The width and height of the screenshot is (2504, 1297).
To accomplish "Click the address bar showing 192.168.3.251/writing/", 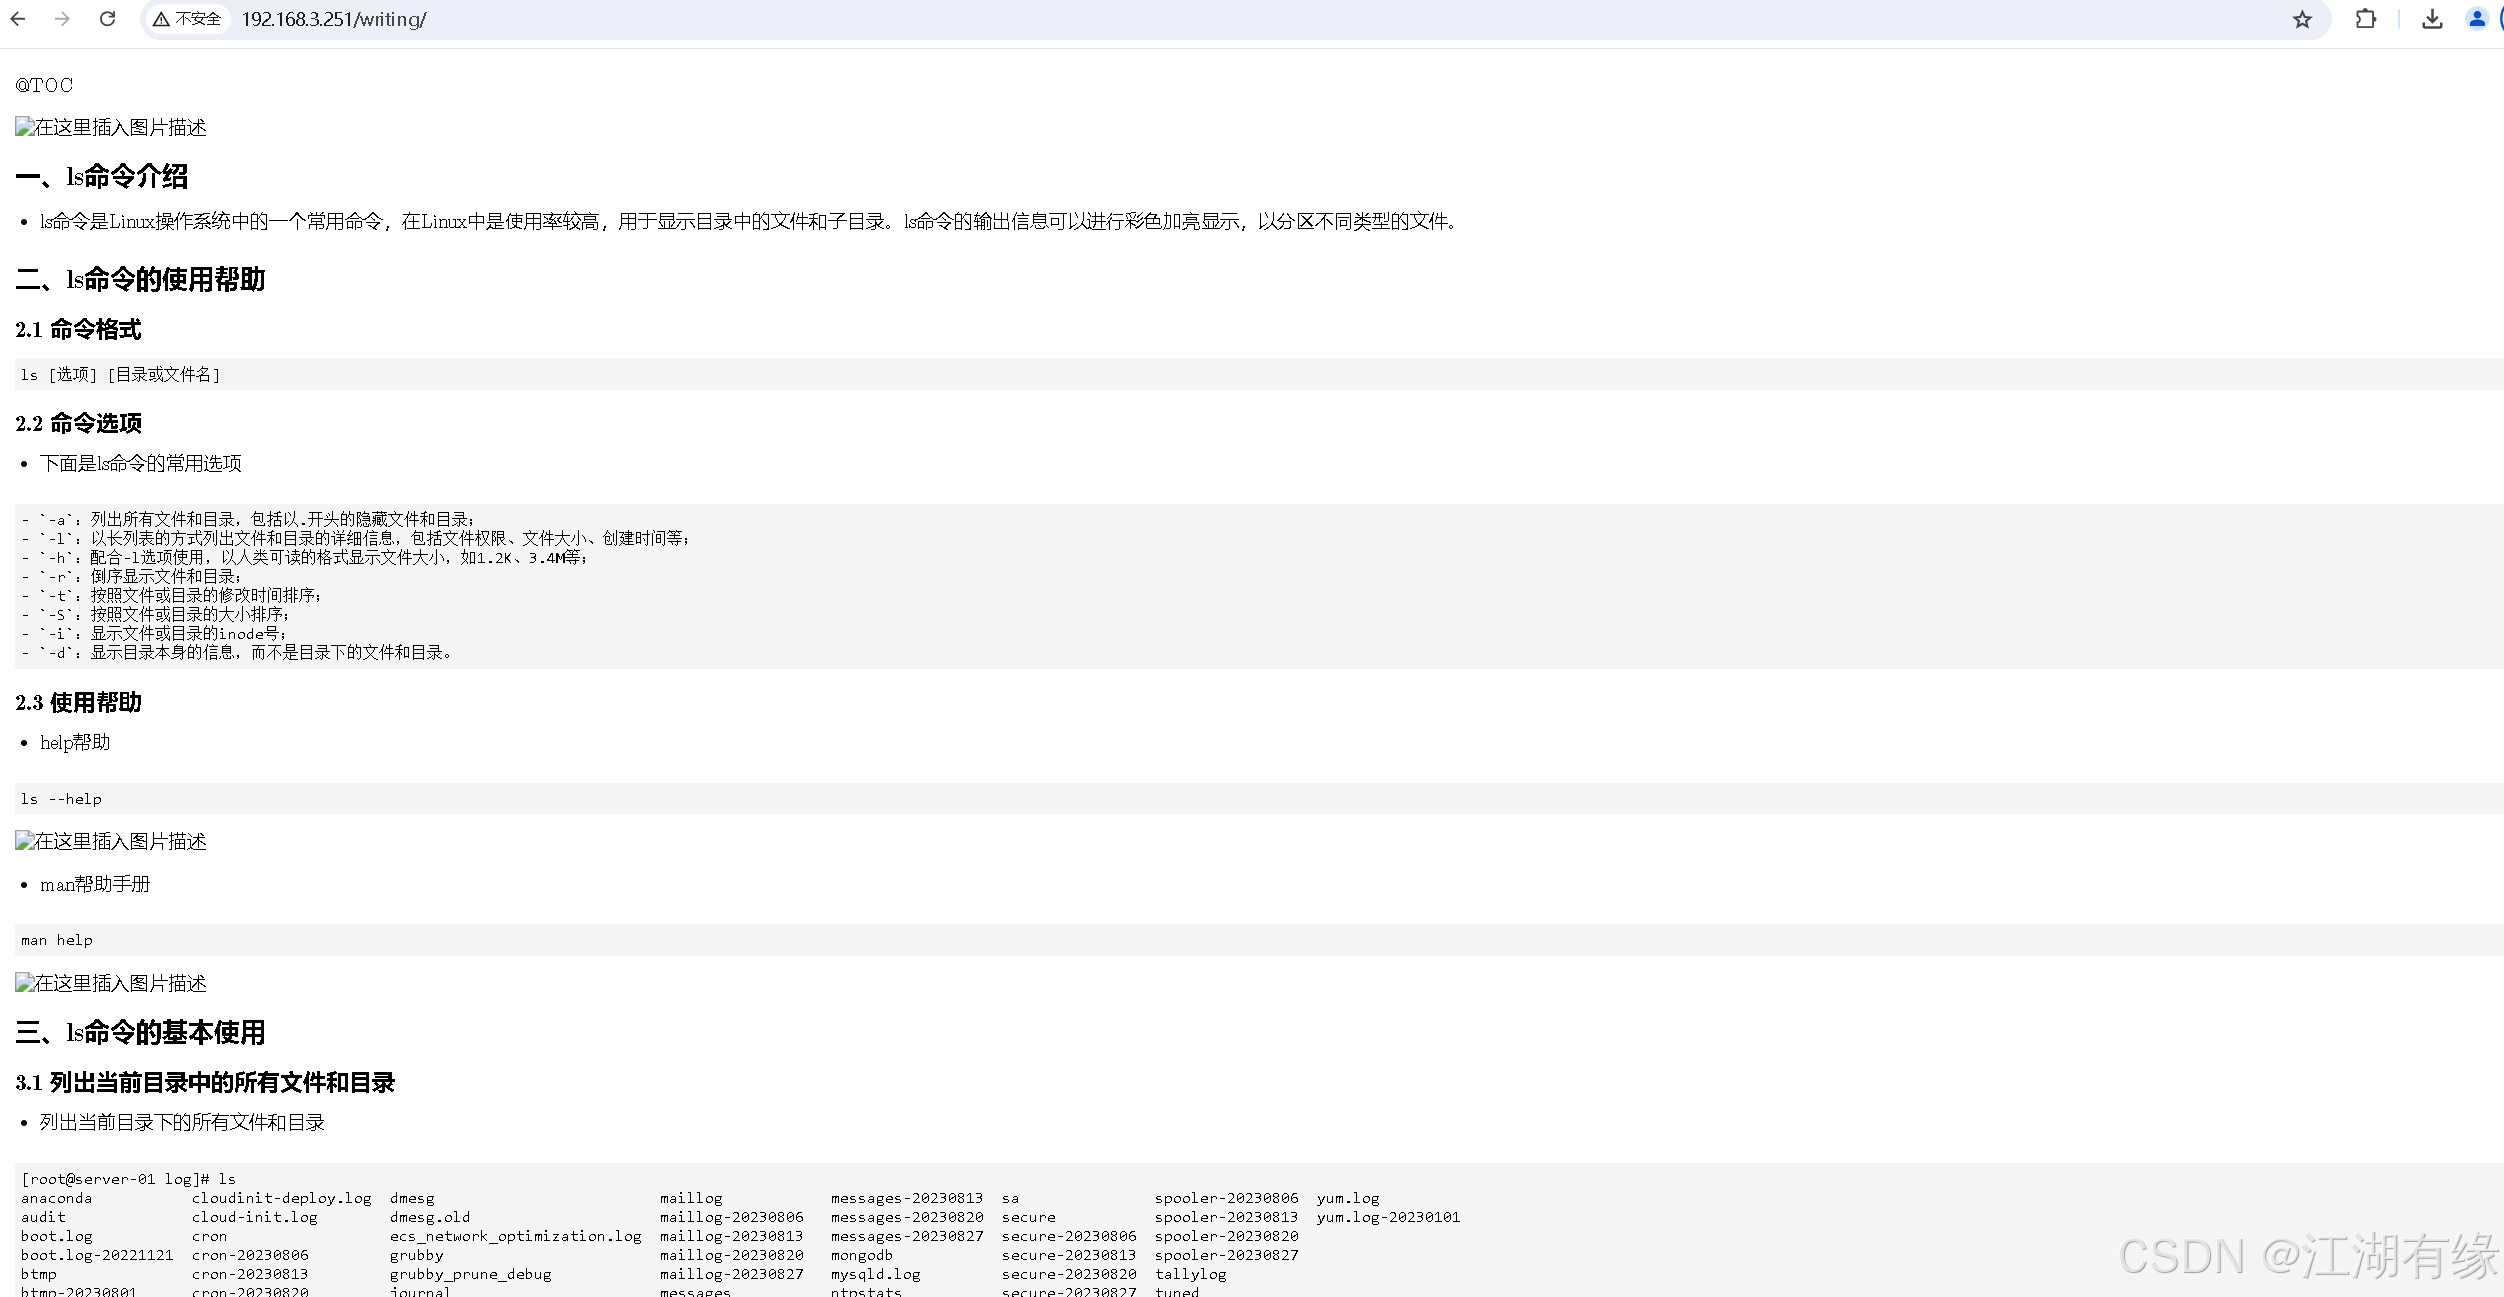I will point(334,19).
